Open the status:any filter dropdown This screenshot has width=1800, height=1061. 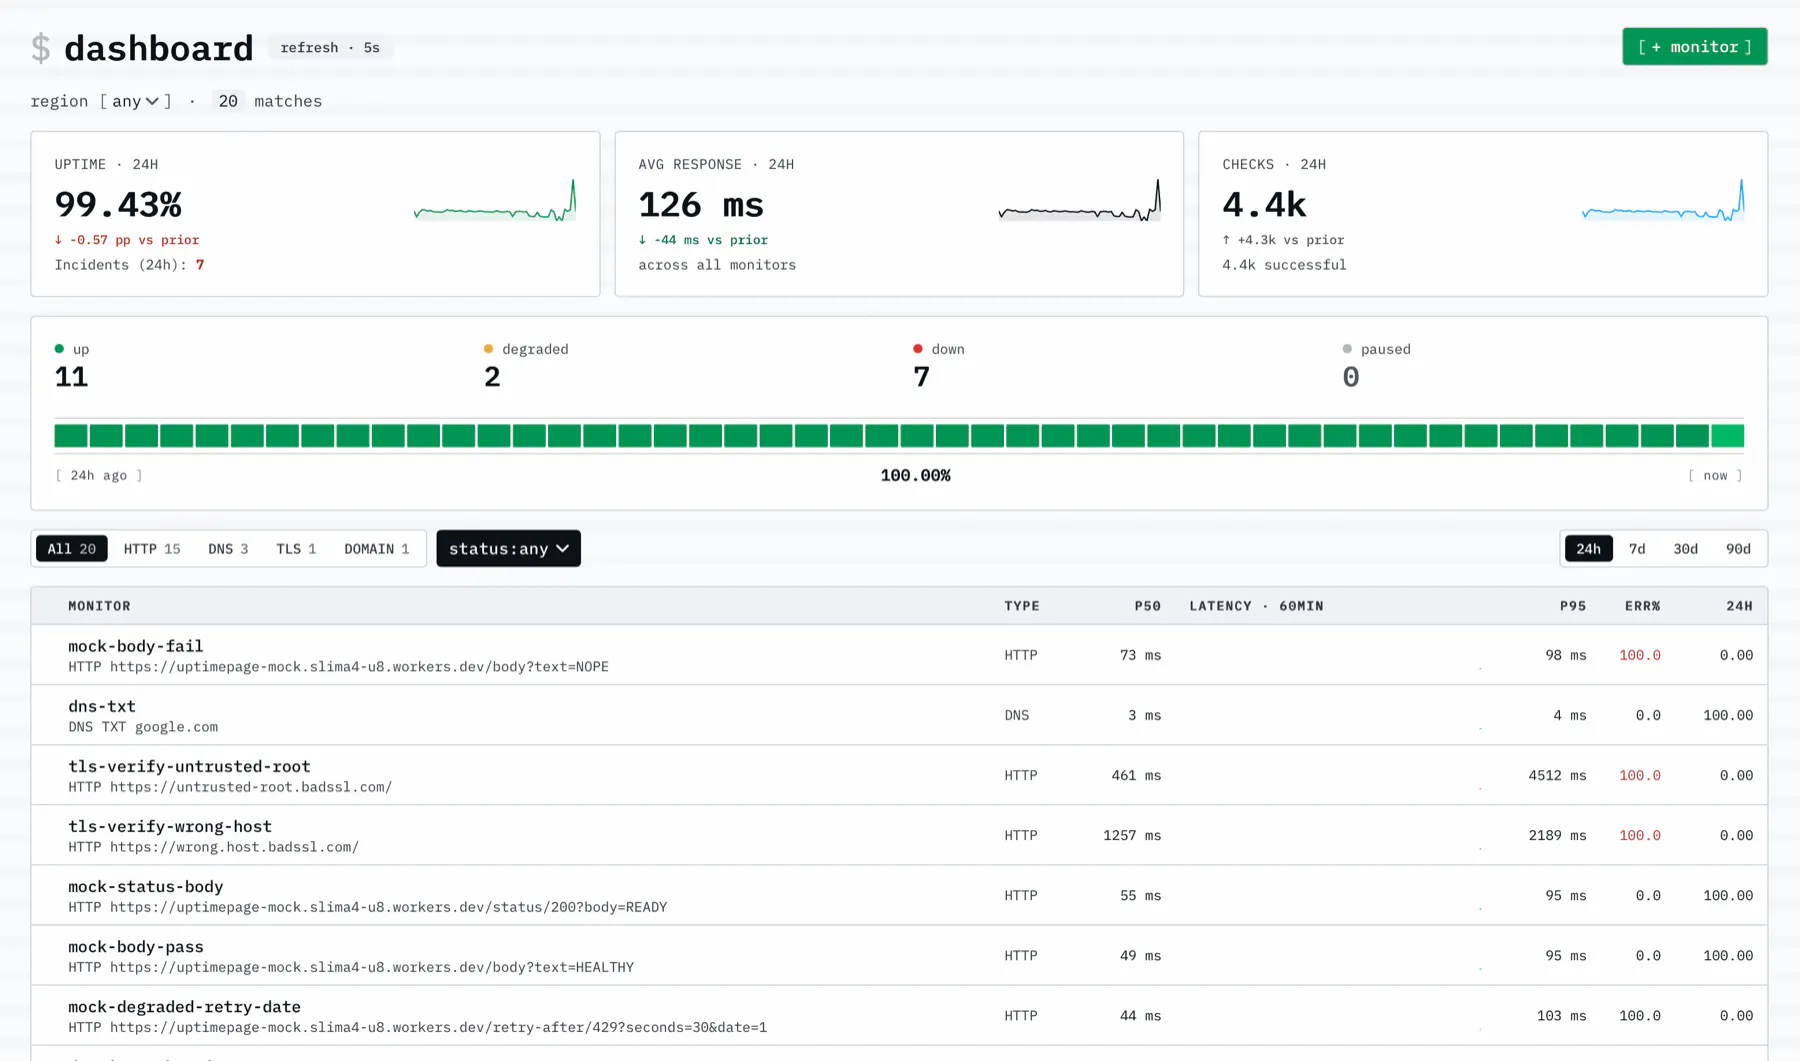coord(508,548)
